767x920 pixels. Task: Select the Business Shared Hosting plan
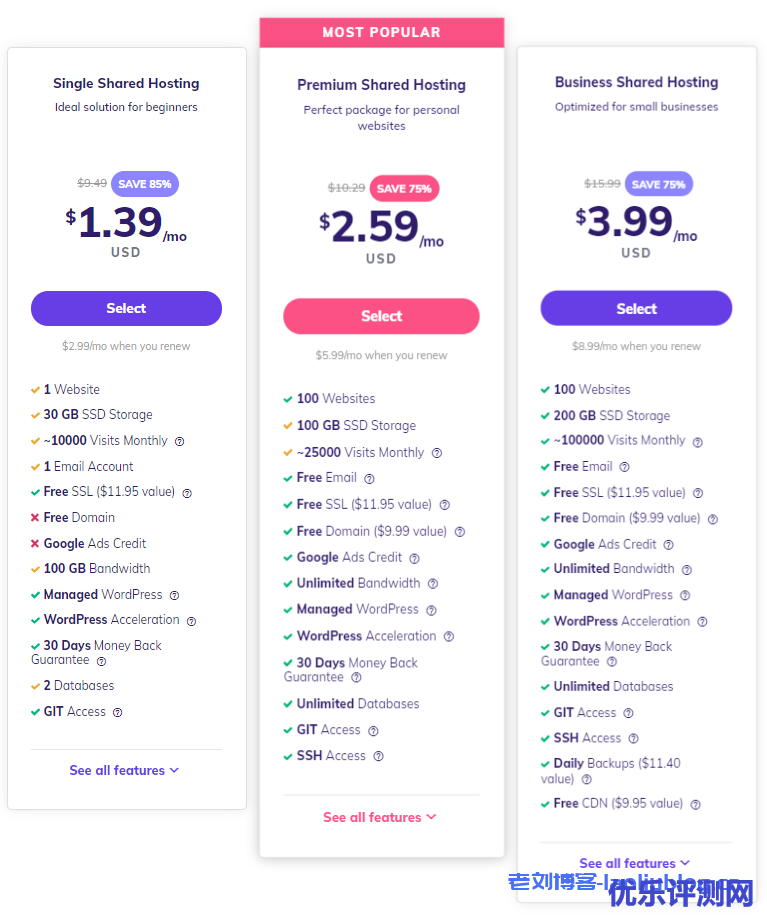coord(636,309)
